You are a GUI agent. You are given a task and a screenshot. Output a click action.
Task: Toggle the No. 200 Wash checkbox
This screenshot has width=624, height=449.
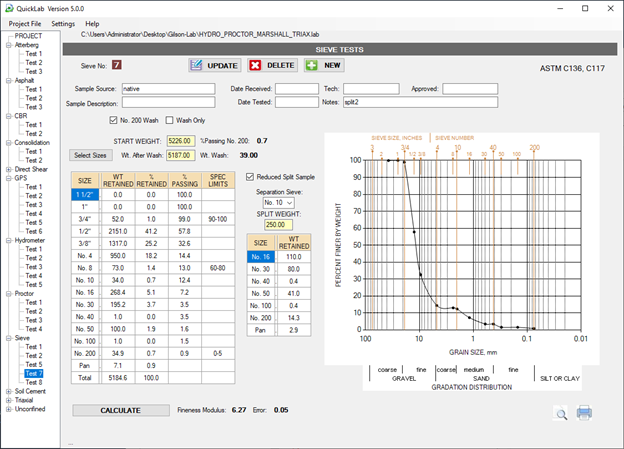pyautogui.click(x=113, y=120)
